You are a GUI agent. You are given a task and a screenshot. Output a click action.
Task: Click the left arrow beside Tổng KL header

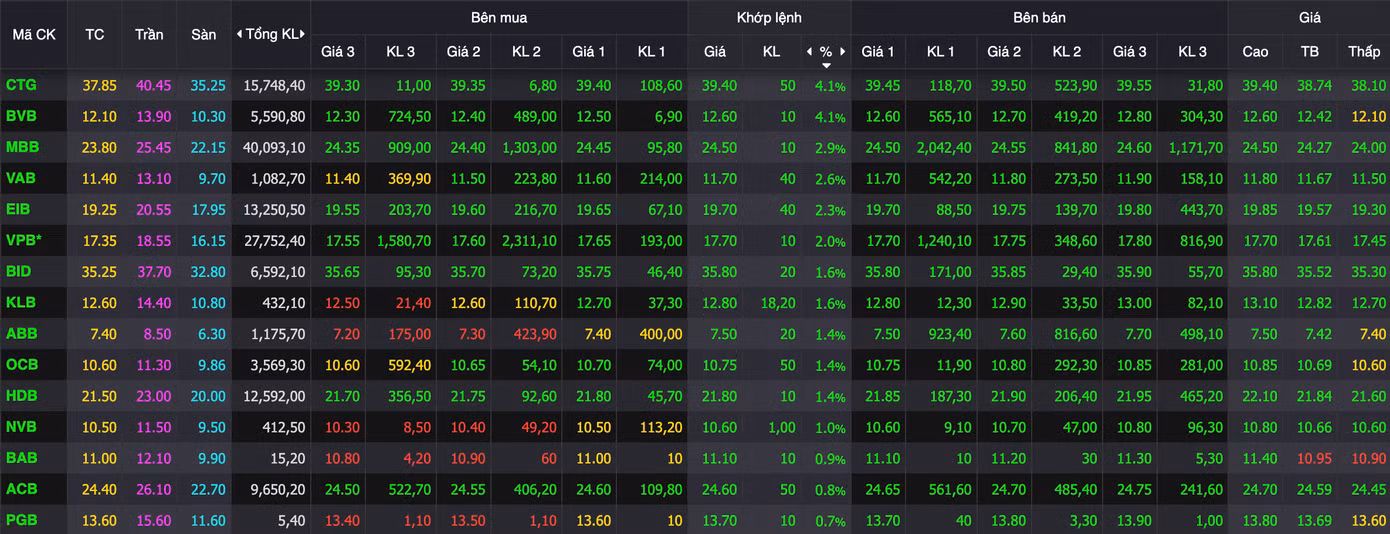(x=239, y=34)
